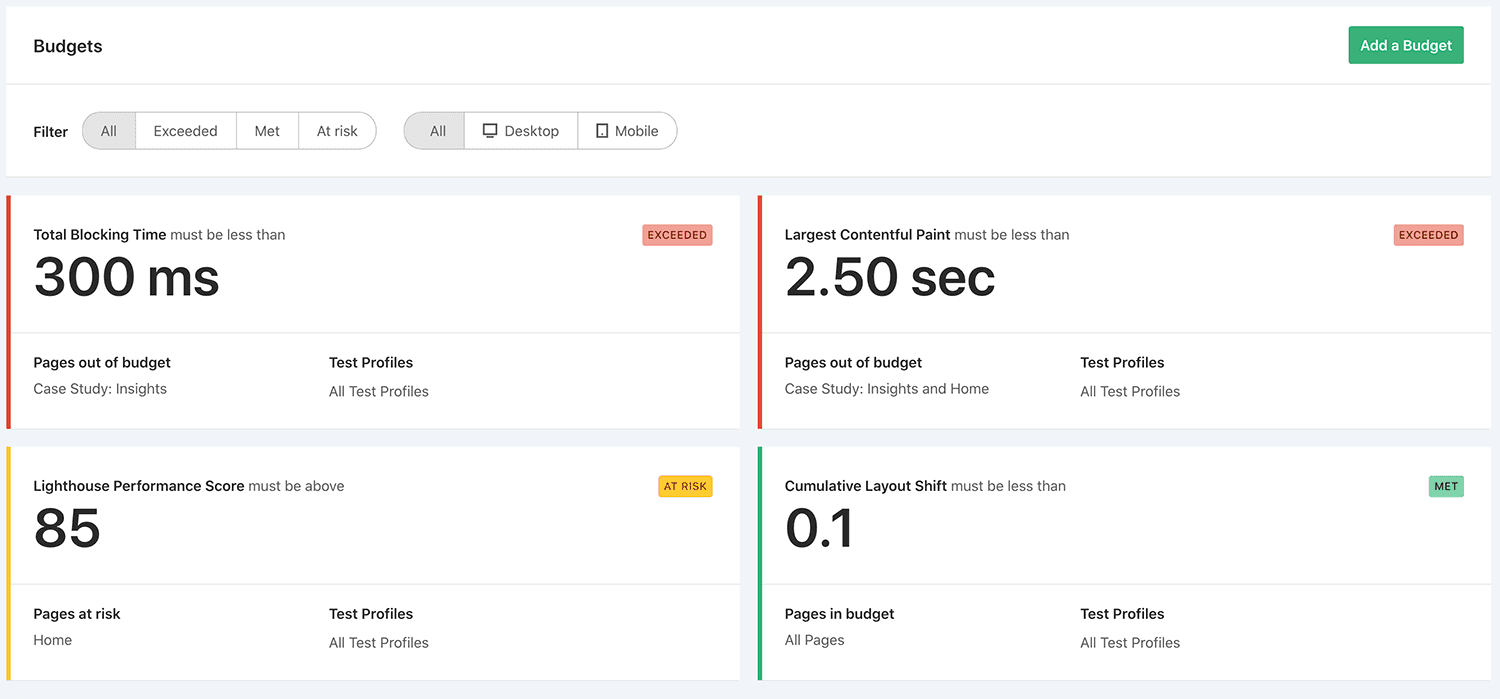Screen dimensions: 1500x699
Task: Select the 'Met' status filter
Action: coord(267,130)
